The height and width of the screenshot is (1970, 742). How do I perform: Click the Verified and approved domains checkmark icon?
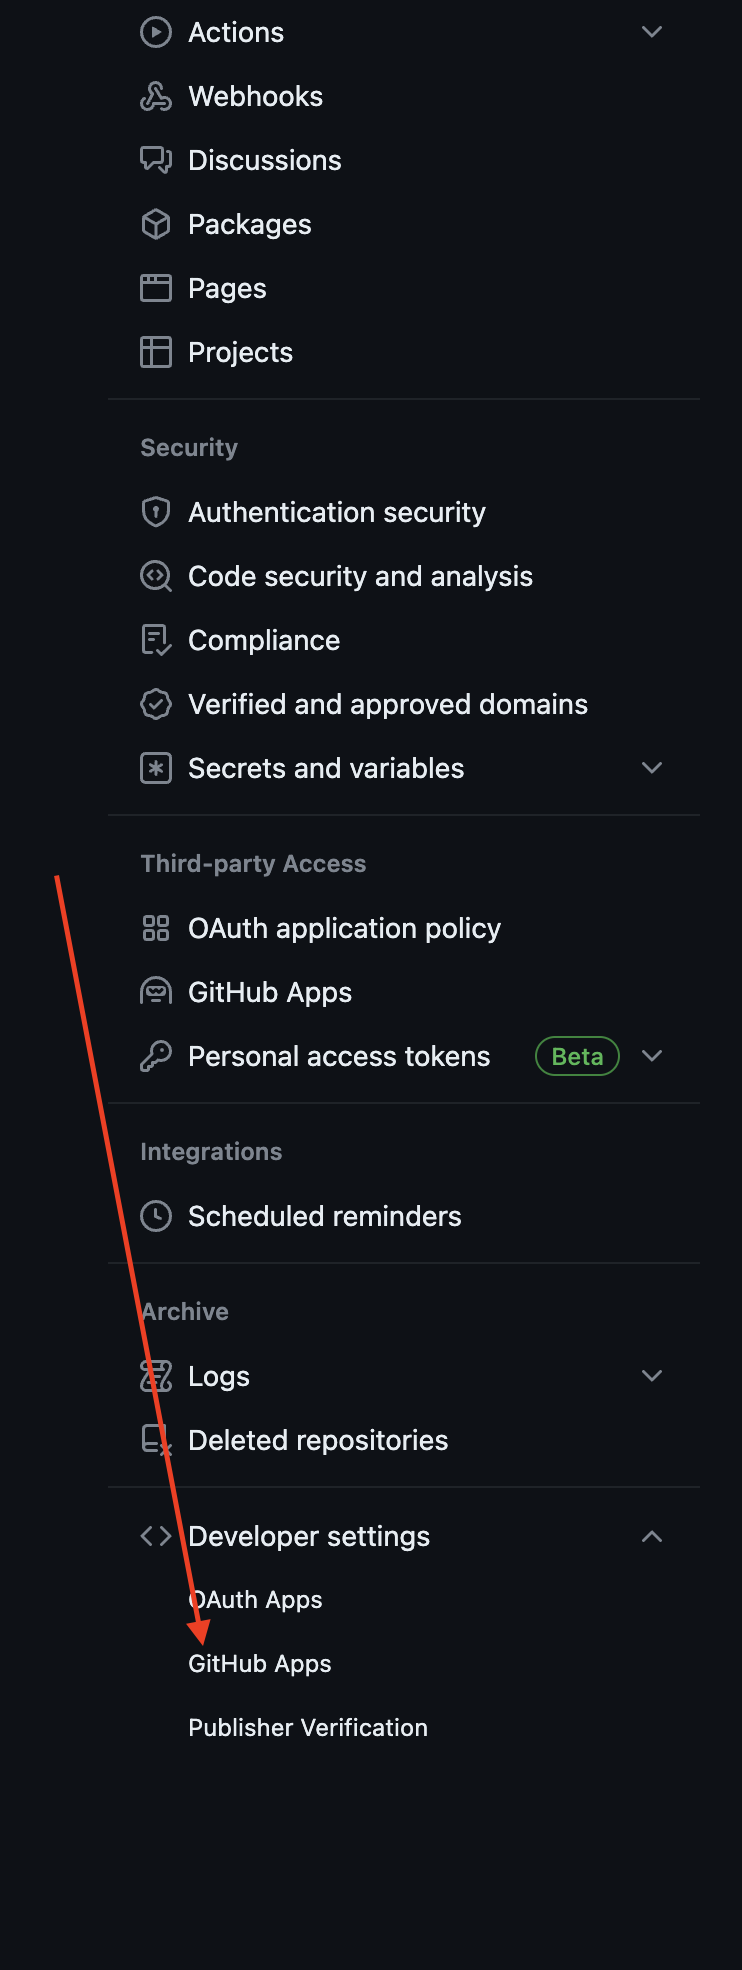pos(156,704)
